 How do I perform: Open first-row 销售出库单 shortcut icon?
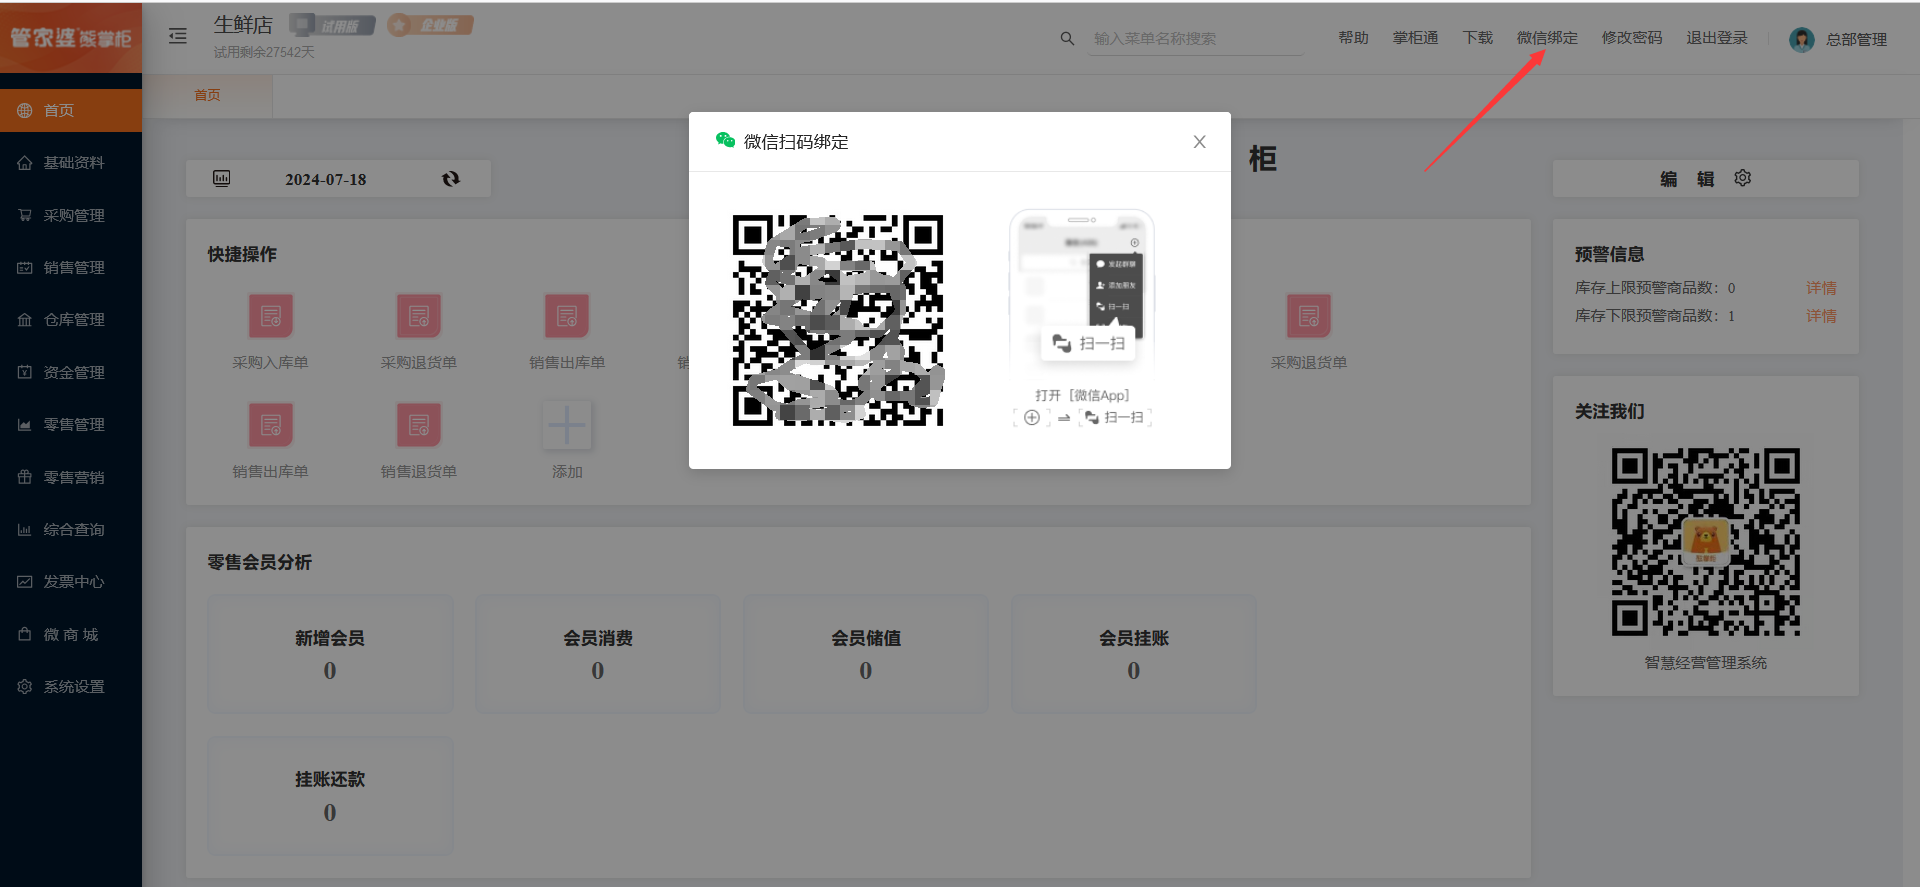tap(567, 316)
